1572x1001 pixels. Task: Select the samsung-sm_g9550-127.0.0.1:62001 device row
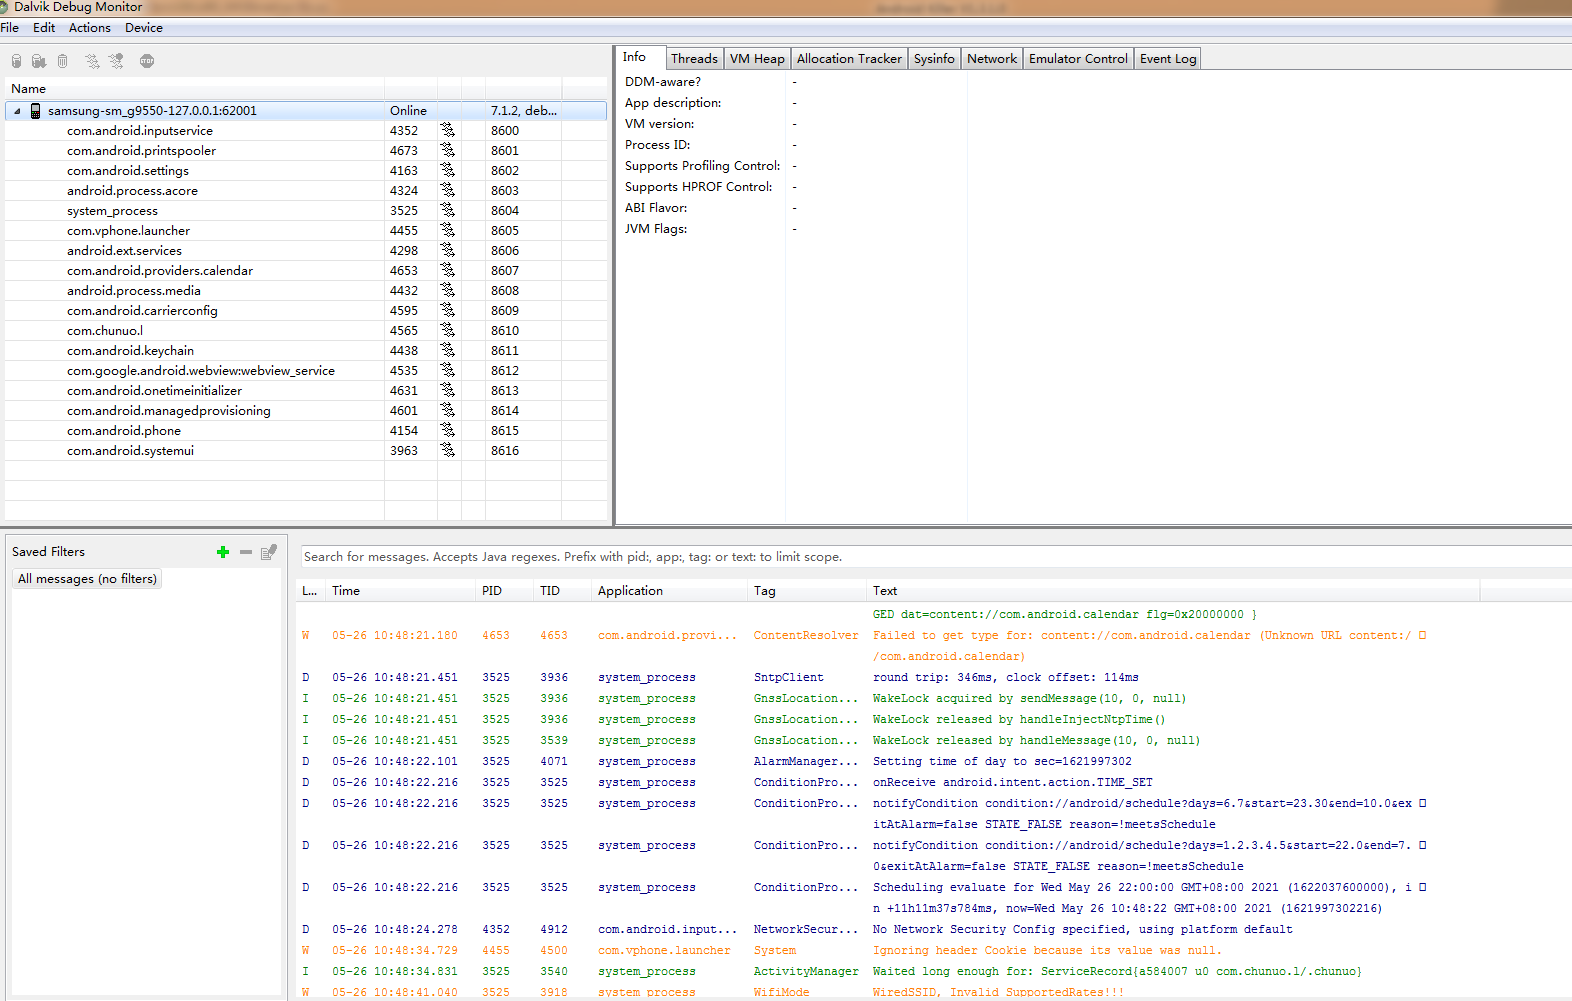click(x=306, y=111)
